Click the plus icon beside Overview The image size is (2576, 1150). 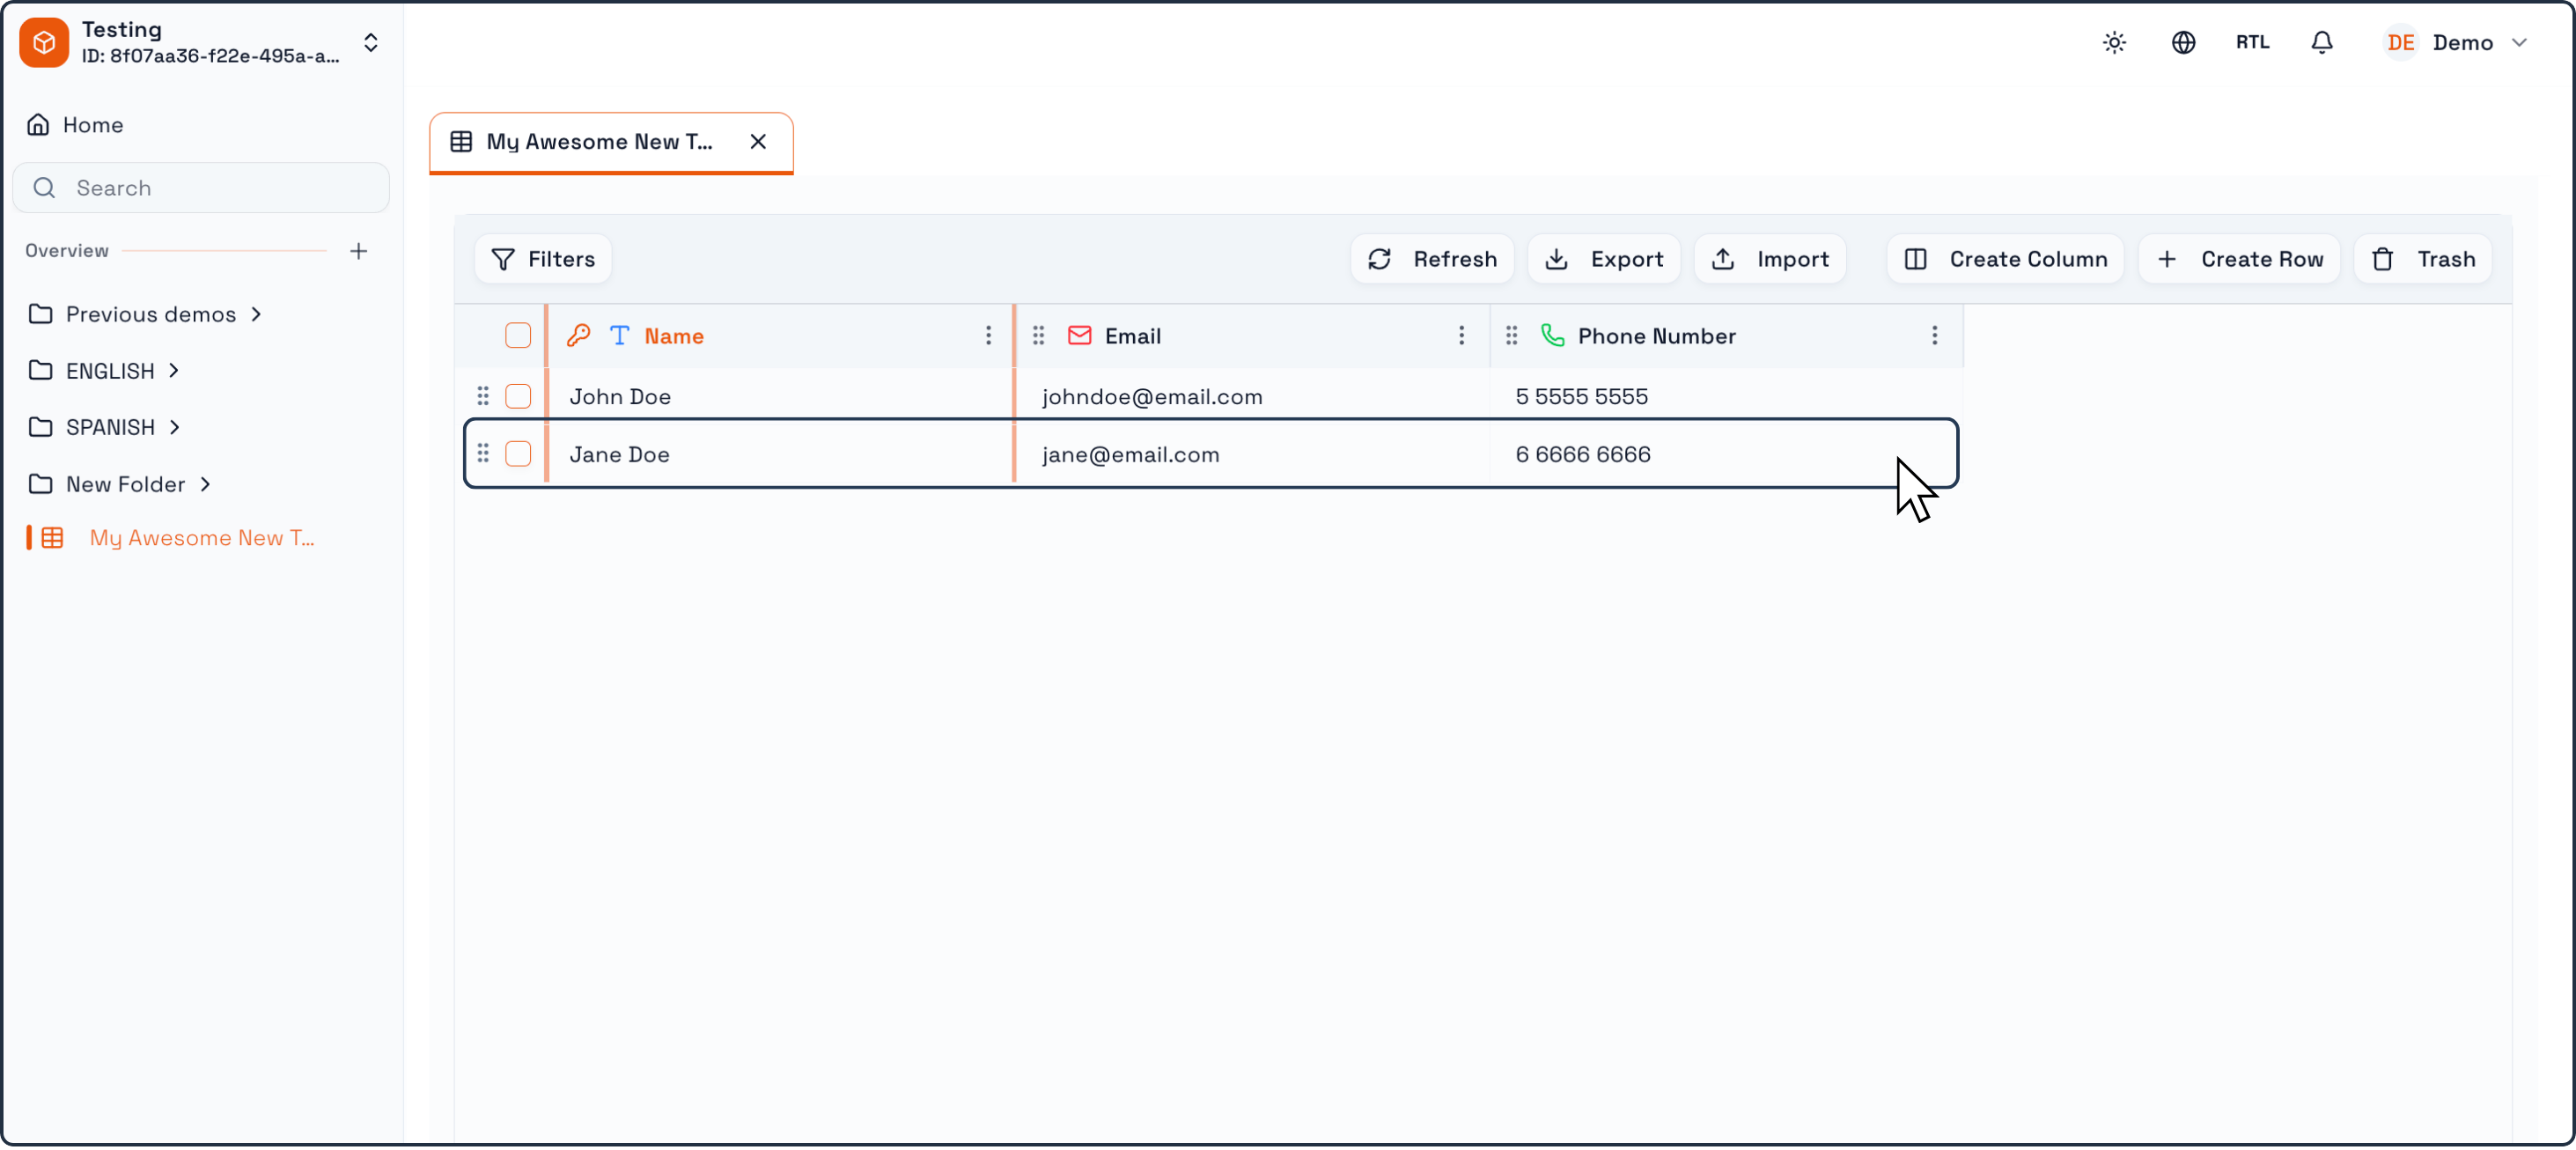[359, 251]
